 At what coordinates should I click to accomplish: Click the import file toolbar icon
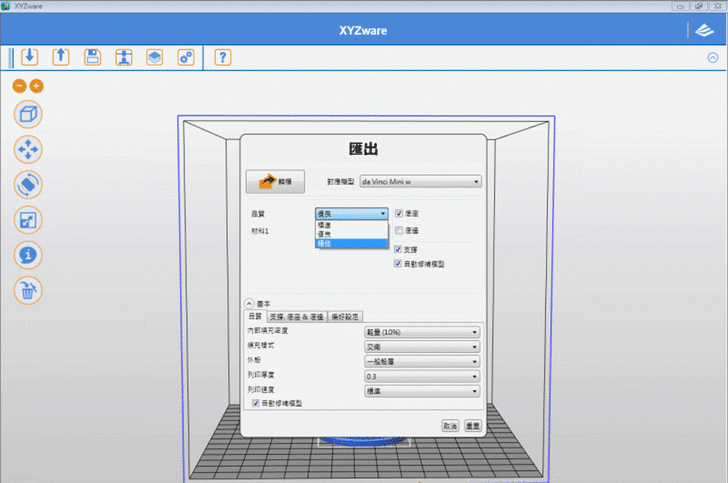(x=28, y=57)
